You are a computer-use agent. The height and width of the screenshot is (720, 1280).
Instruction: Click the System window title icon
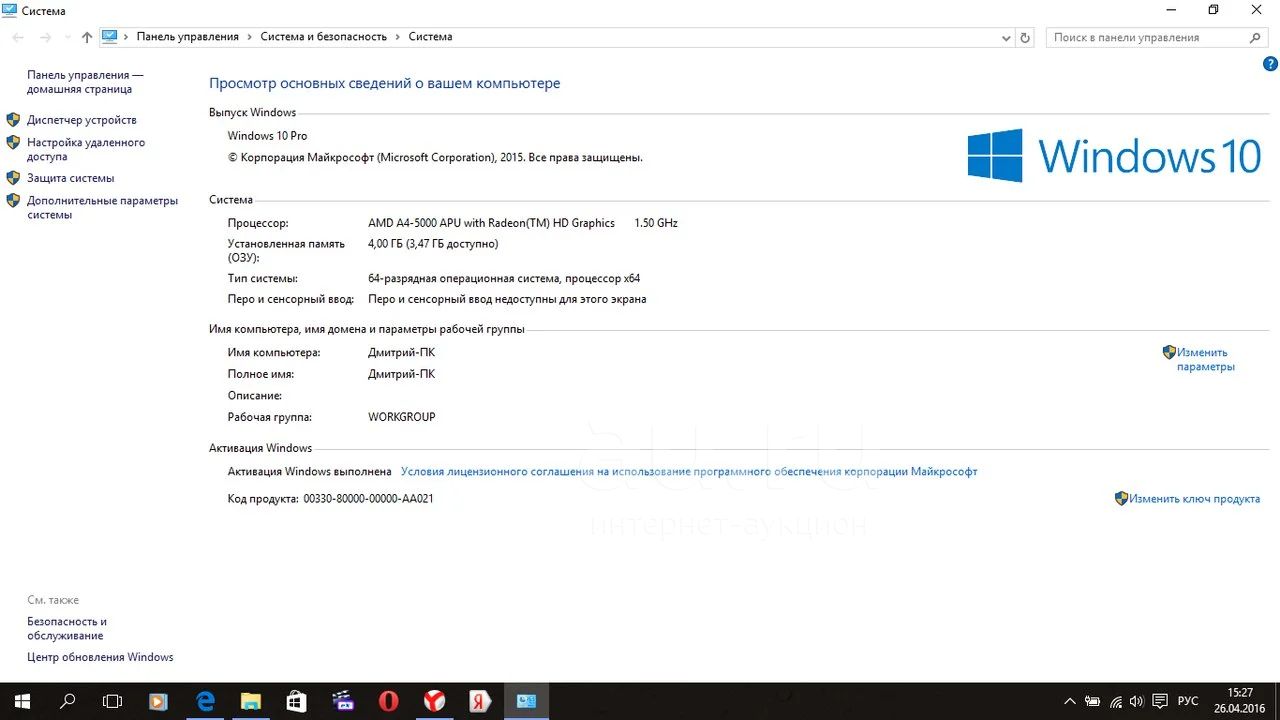[9, 10]
